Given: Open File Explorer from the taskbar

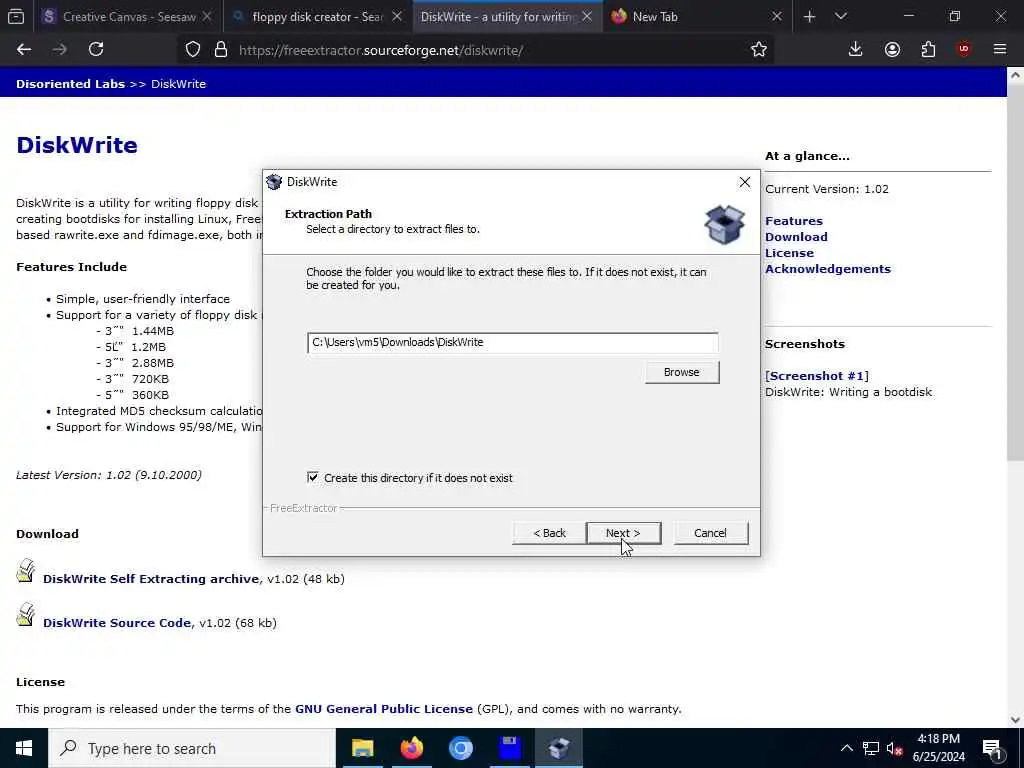Looking at the screenshot, I should click(x=362, y=748).
